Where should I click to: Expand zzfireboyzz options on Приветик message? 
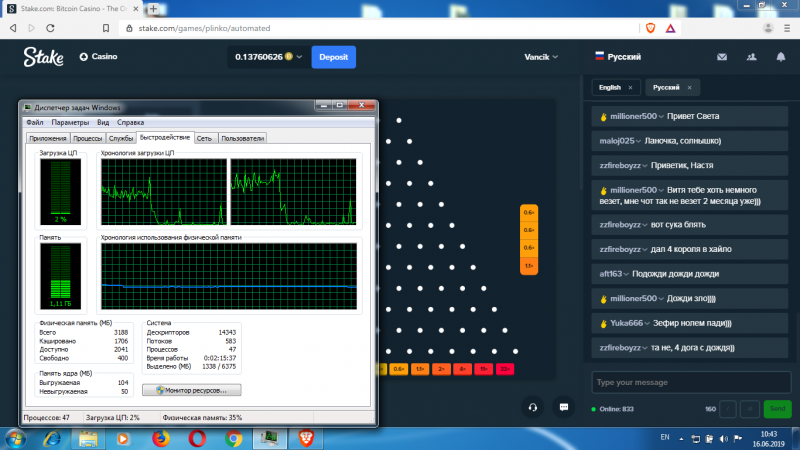coord(645,166)
